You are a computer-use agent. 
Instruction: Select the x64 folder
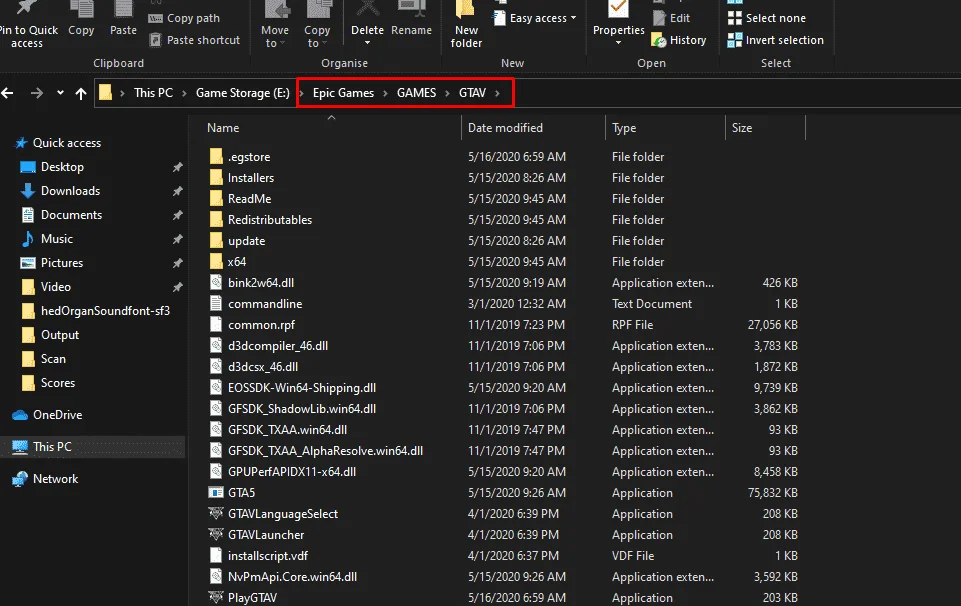[237, 262]
